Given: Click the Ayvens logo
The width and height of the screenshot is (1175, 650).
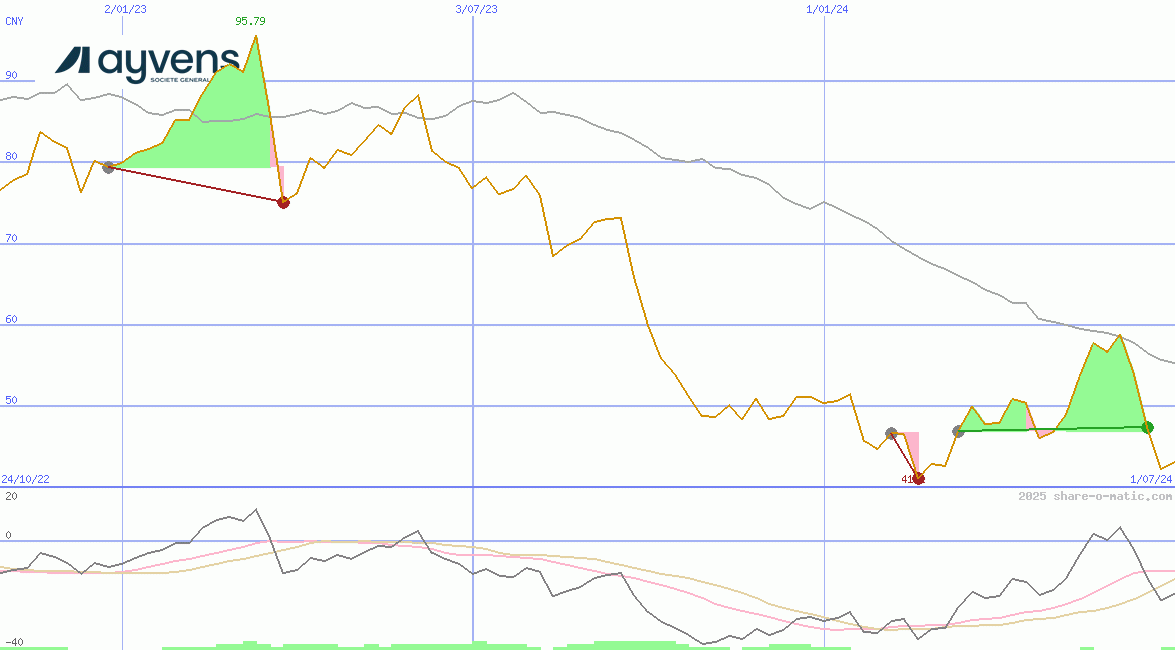Looking at the screenshot, I should [146, 63].
